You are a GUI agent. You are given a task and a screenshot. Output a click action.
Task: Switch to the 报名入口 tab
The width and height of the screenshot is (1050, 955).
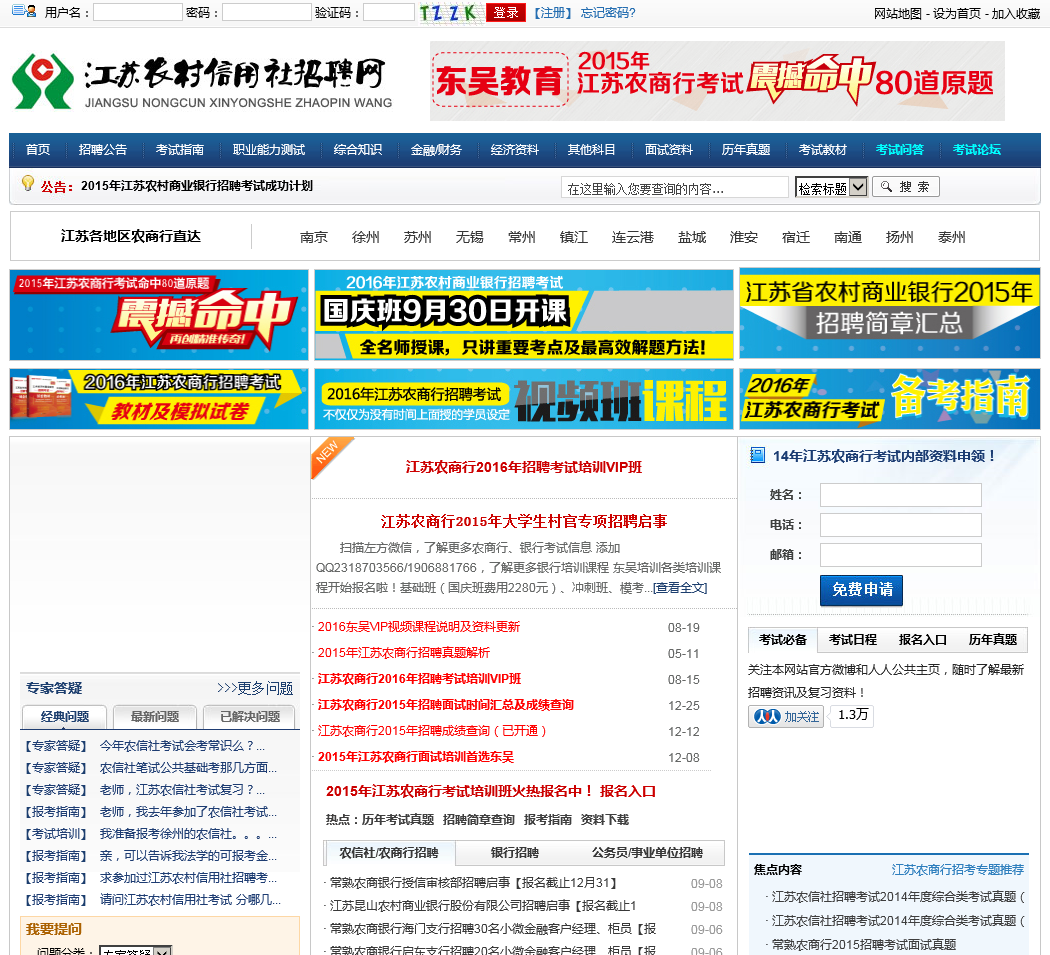(x=923, y=640)
